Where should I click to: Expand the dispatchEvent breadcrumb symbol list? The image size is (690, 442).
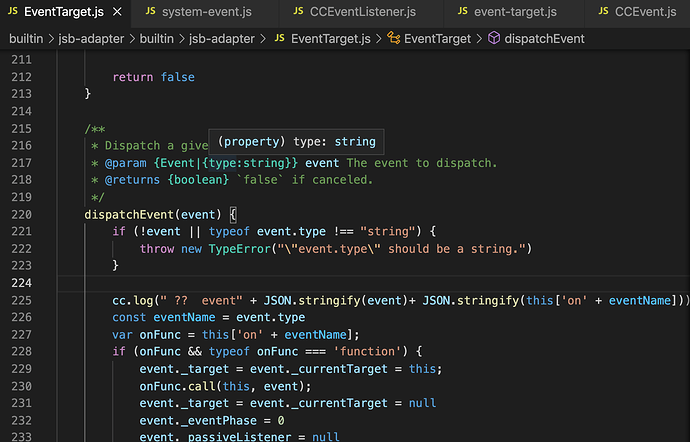pos(545,39)
